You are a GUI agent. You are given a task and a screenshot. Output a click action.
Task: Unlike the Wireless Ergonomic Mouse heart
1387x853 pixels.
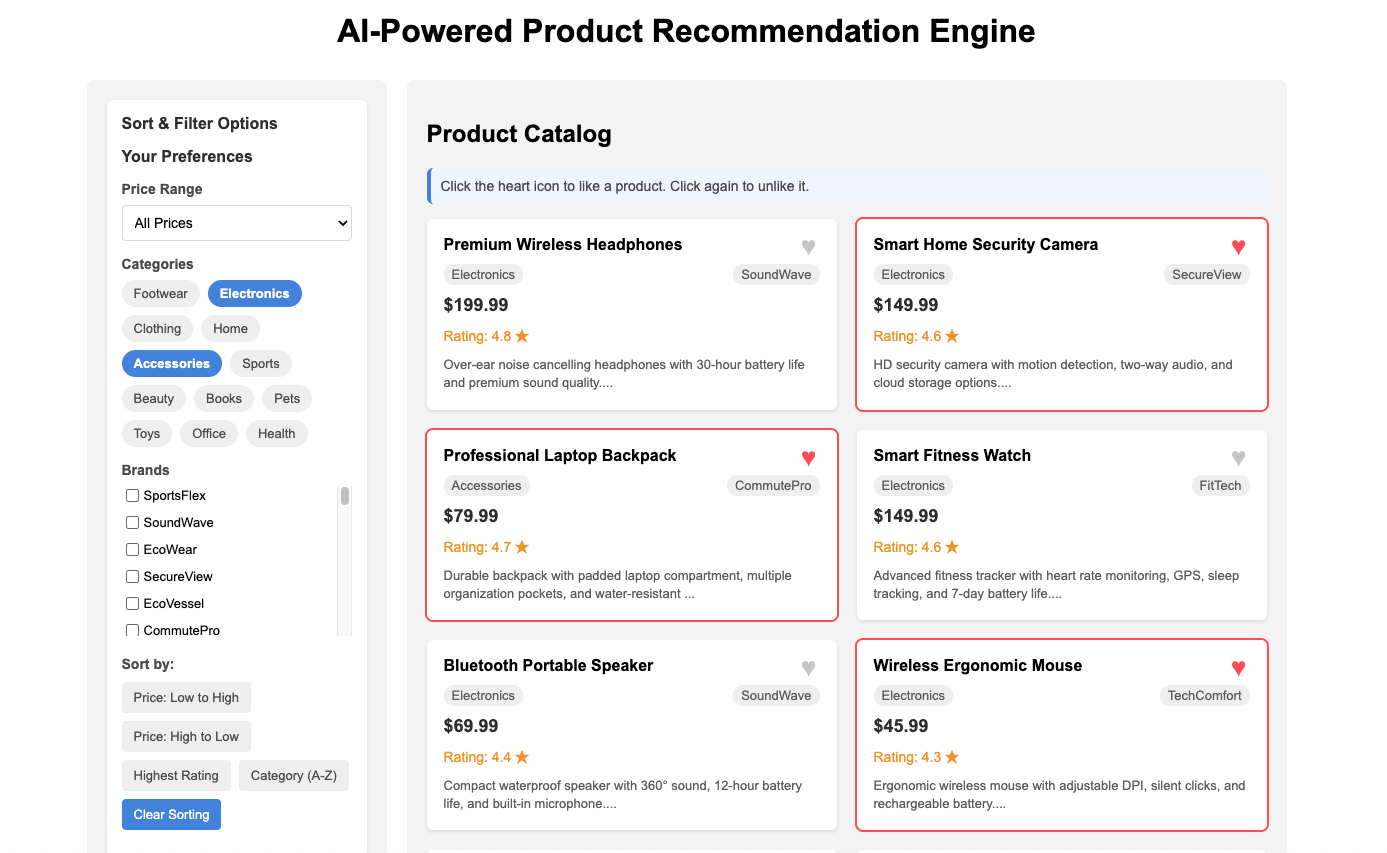[1238, 667]
